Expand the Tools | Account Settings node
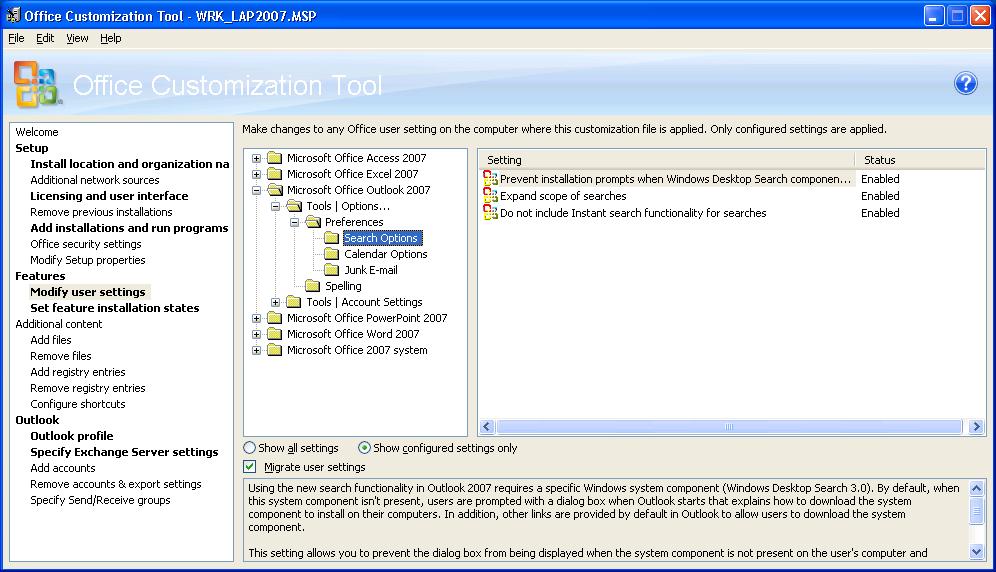 [275, 303]
